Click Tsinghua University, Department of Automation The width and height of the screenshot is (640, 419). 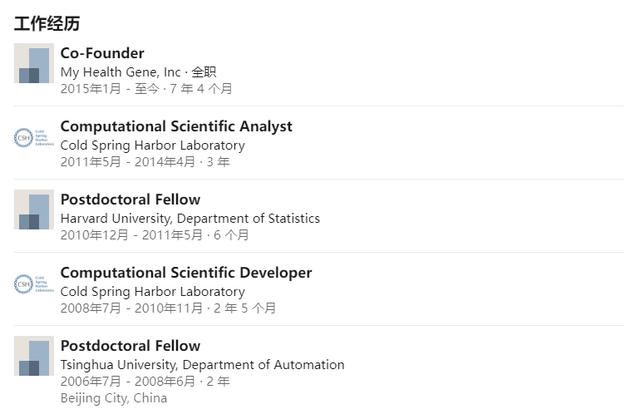(x=202, y=365)
